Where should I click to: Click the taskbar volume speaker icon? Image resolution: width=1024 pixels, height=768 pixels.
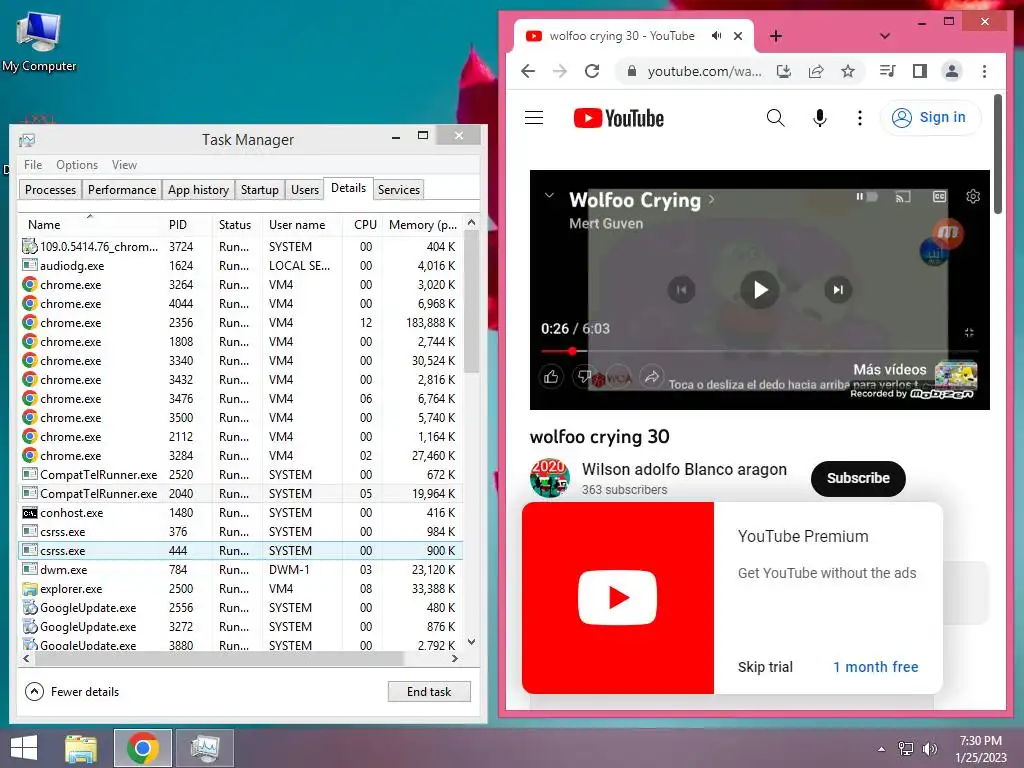(x=929, y=749)
